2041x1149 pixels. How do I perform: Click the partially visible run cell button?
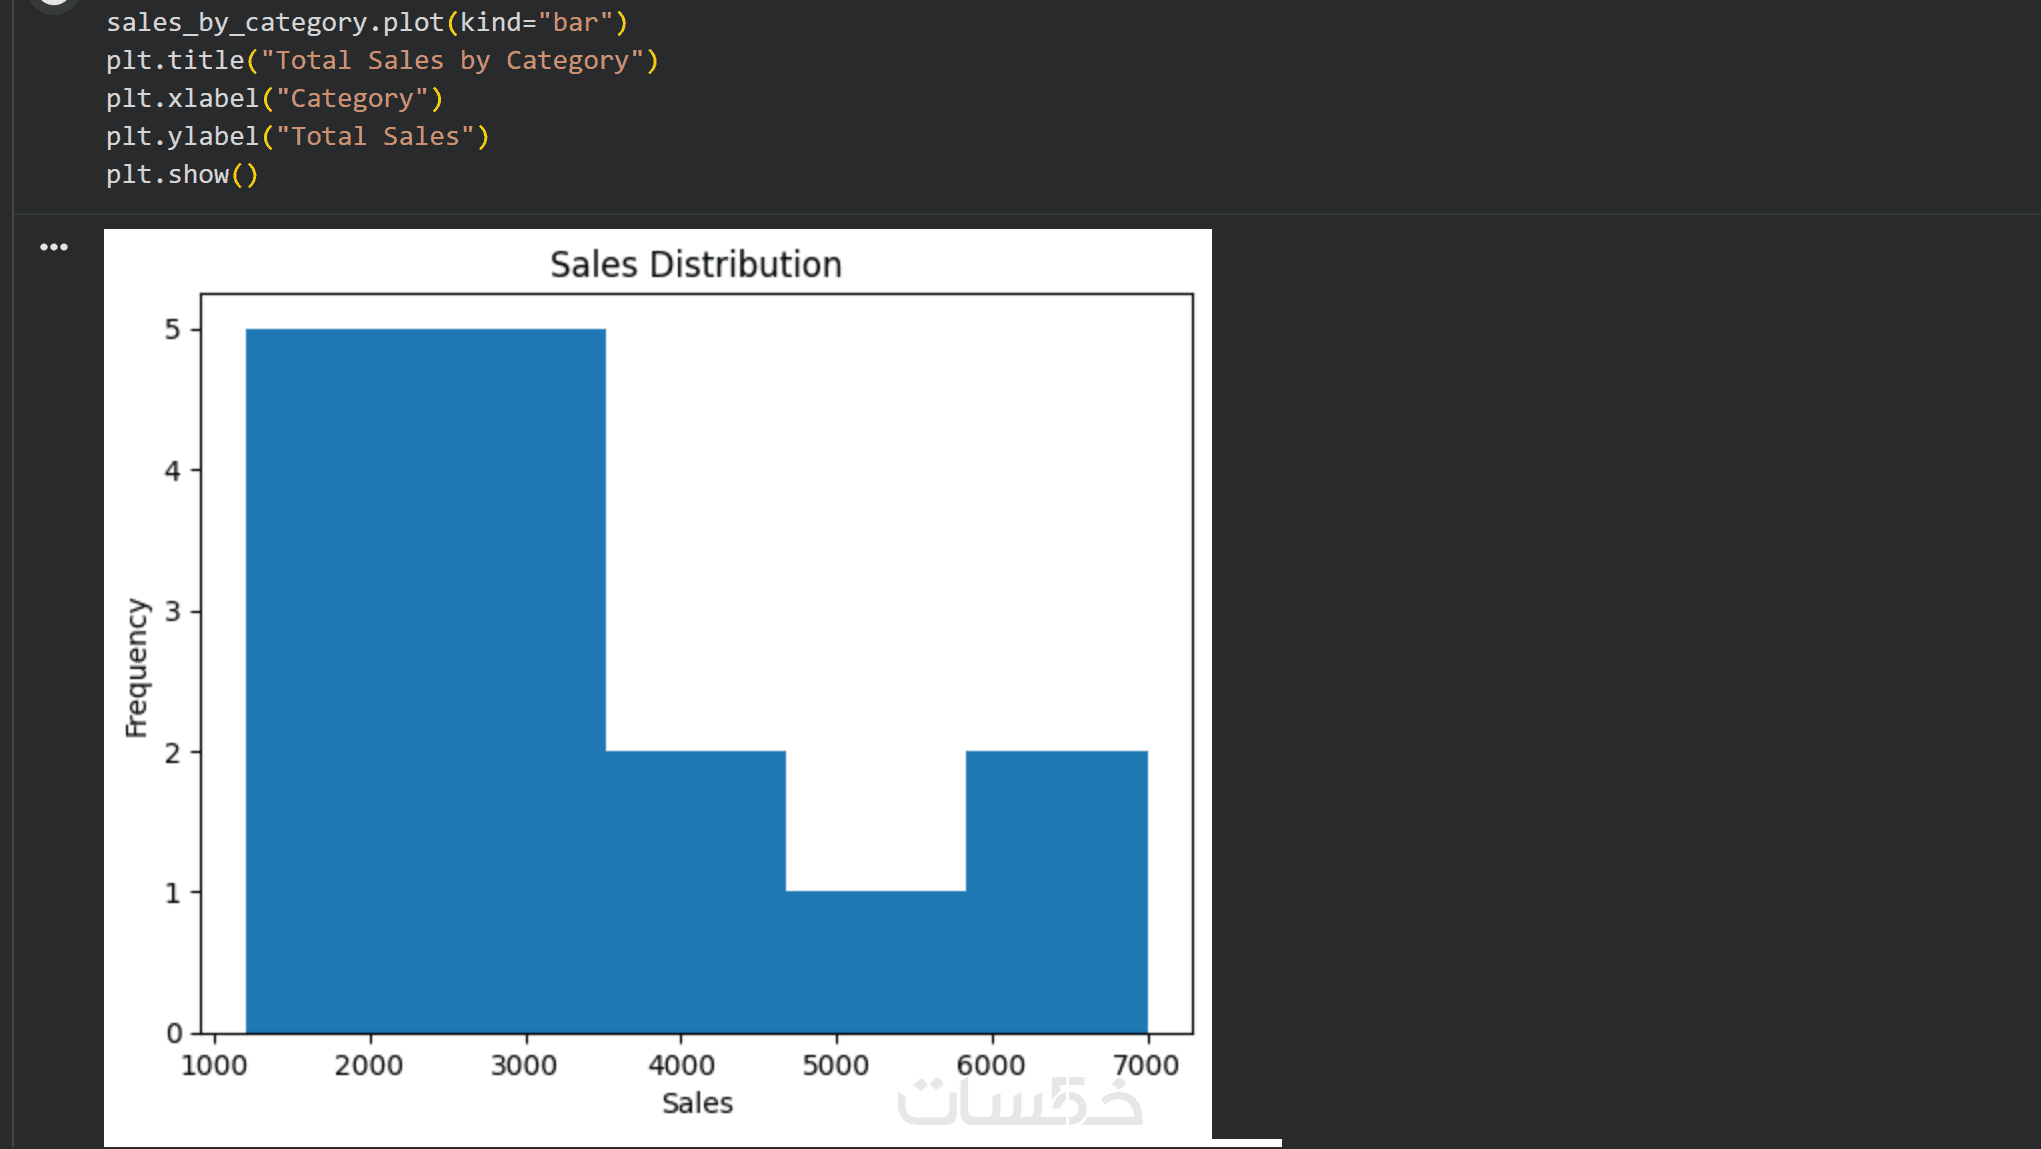[x=53, y=4]
